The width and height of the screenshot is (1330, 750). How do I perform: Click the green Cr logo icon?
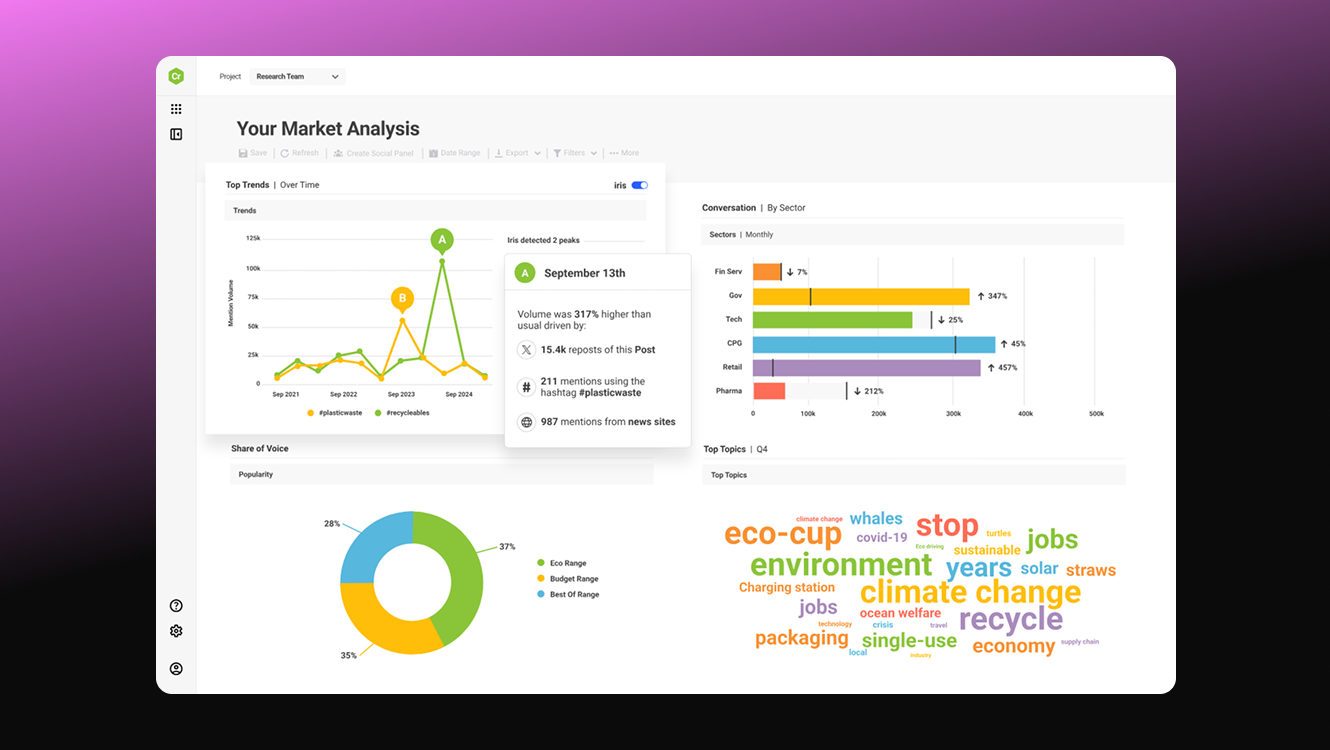[176, 76]
